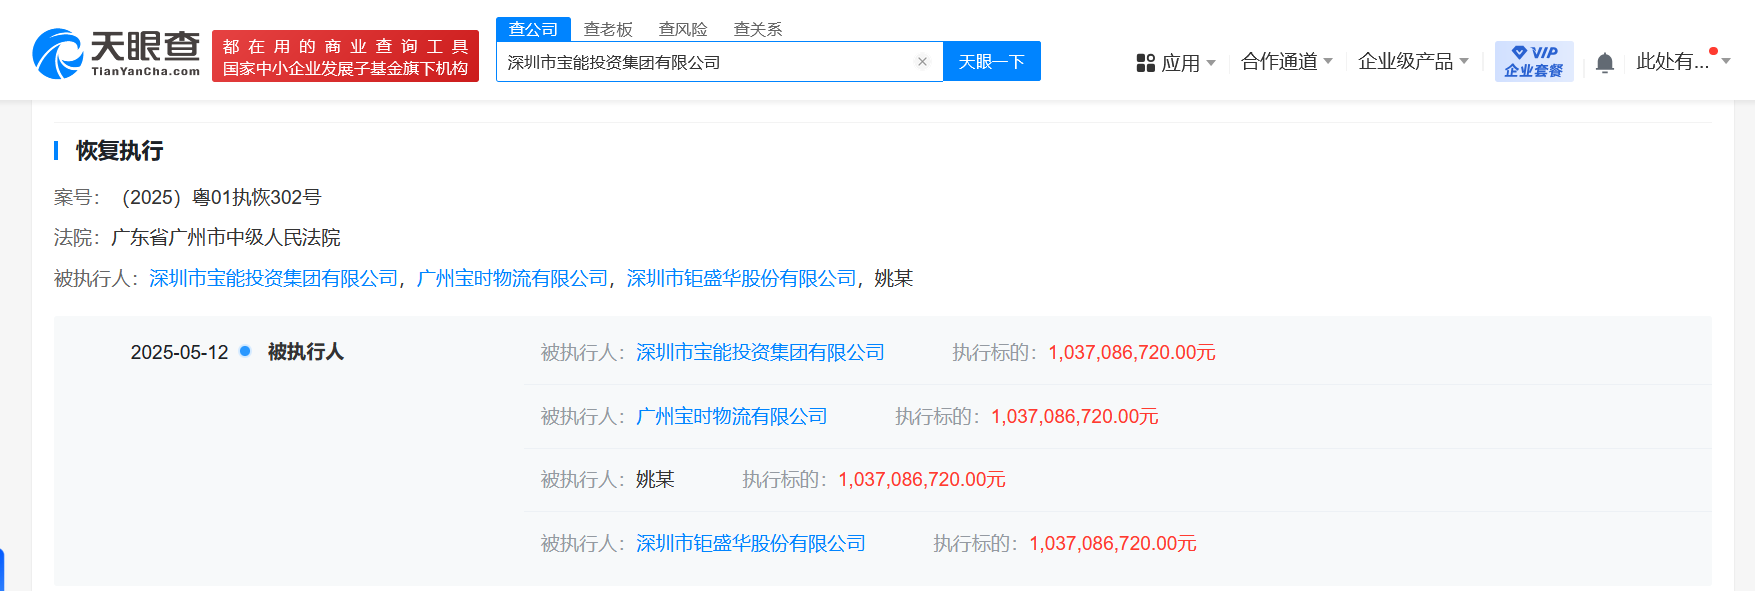Open 深圳市宝能投资集团有限公司 link in 被执行人 summary line
Image resolution: width=1755 pixels, height=591 pixels.
click(274, 278)
